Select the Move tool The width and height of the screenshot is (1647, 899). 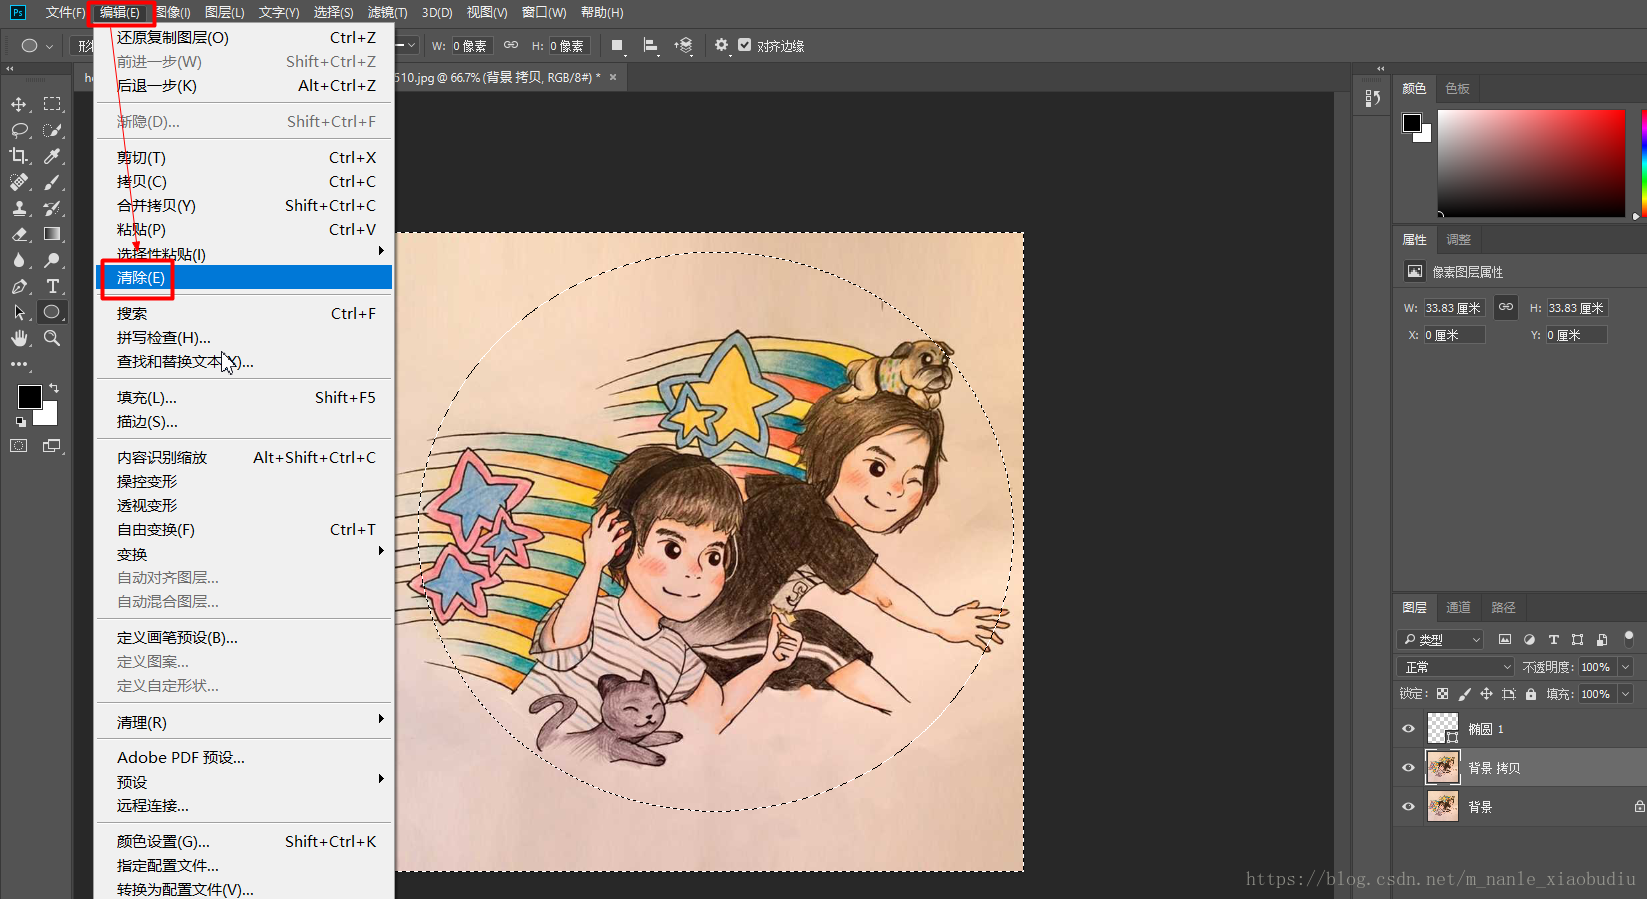coord(19,104)
